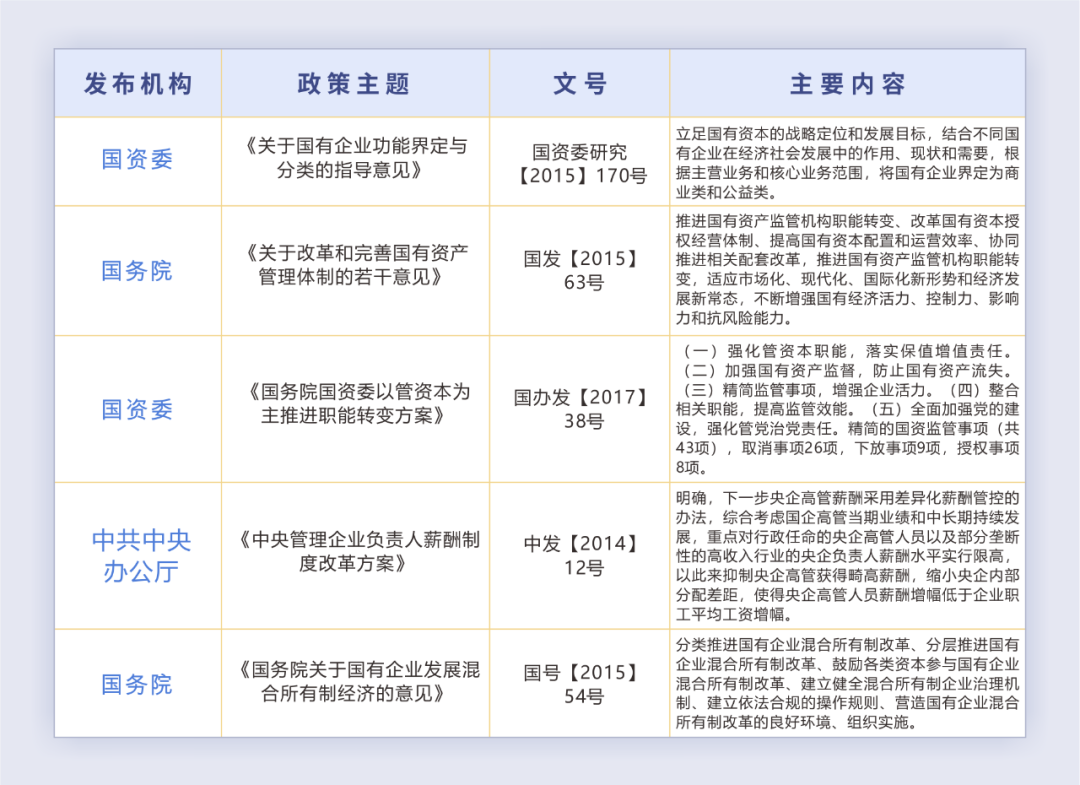Click the content starting （一）强化管资本职能

tap(847, 409)
